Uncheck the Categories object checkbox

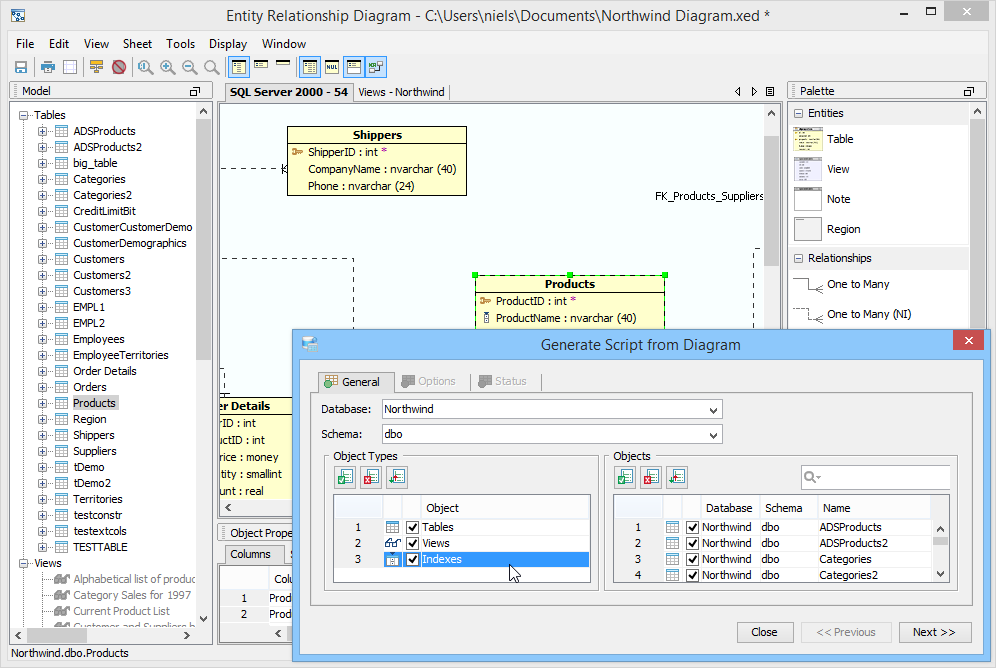pyautogui.click(x=692, y=559)
